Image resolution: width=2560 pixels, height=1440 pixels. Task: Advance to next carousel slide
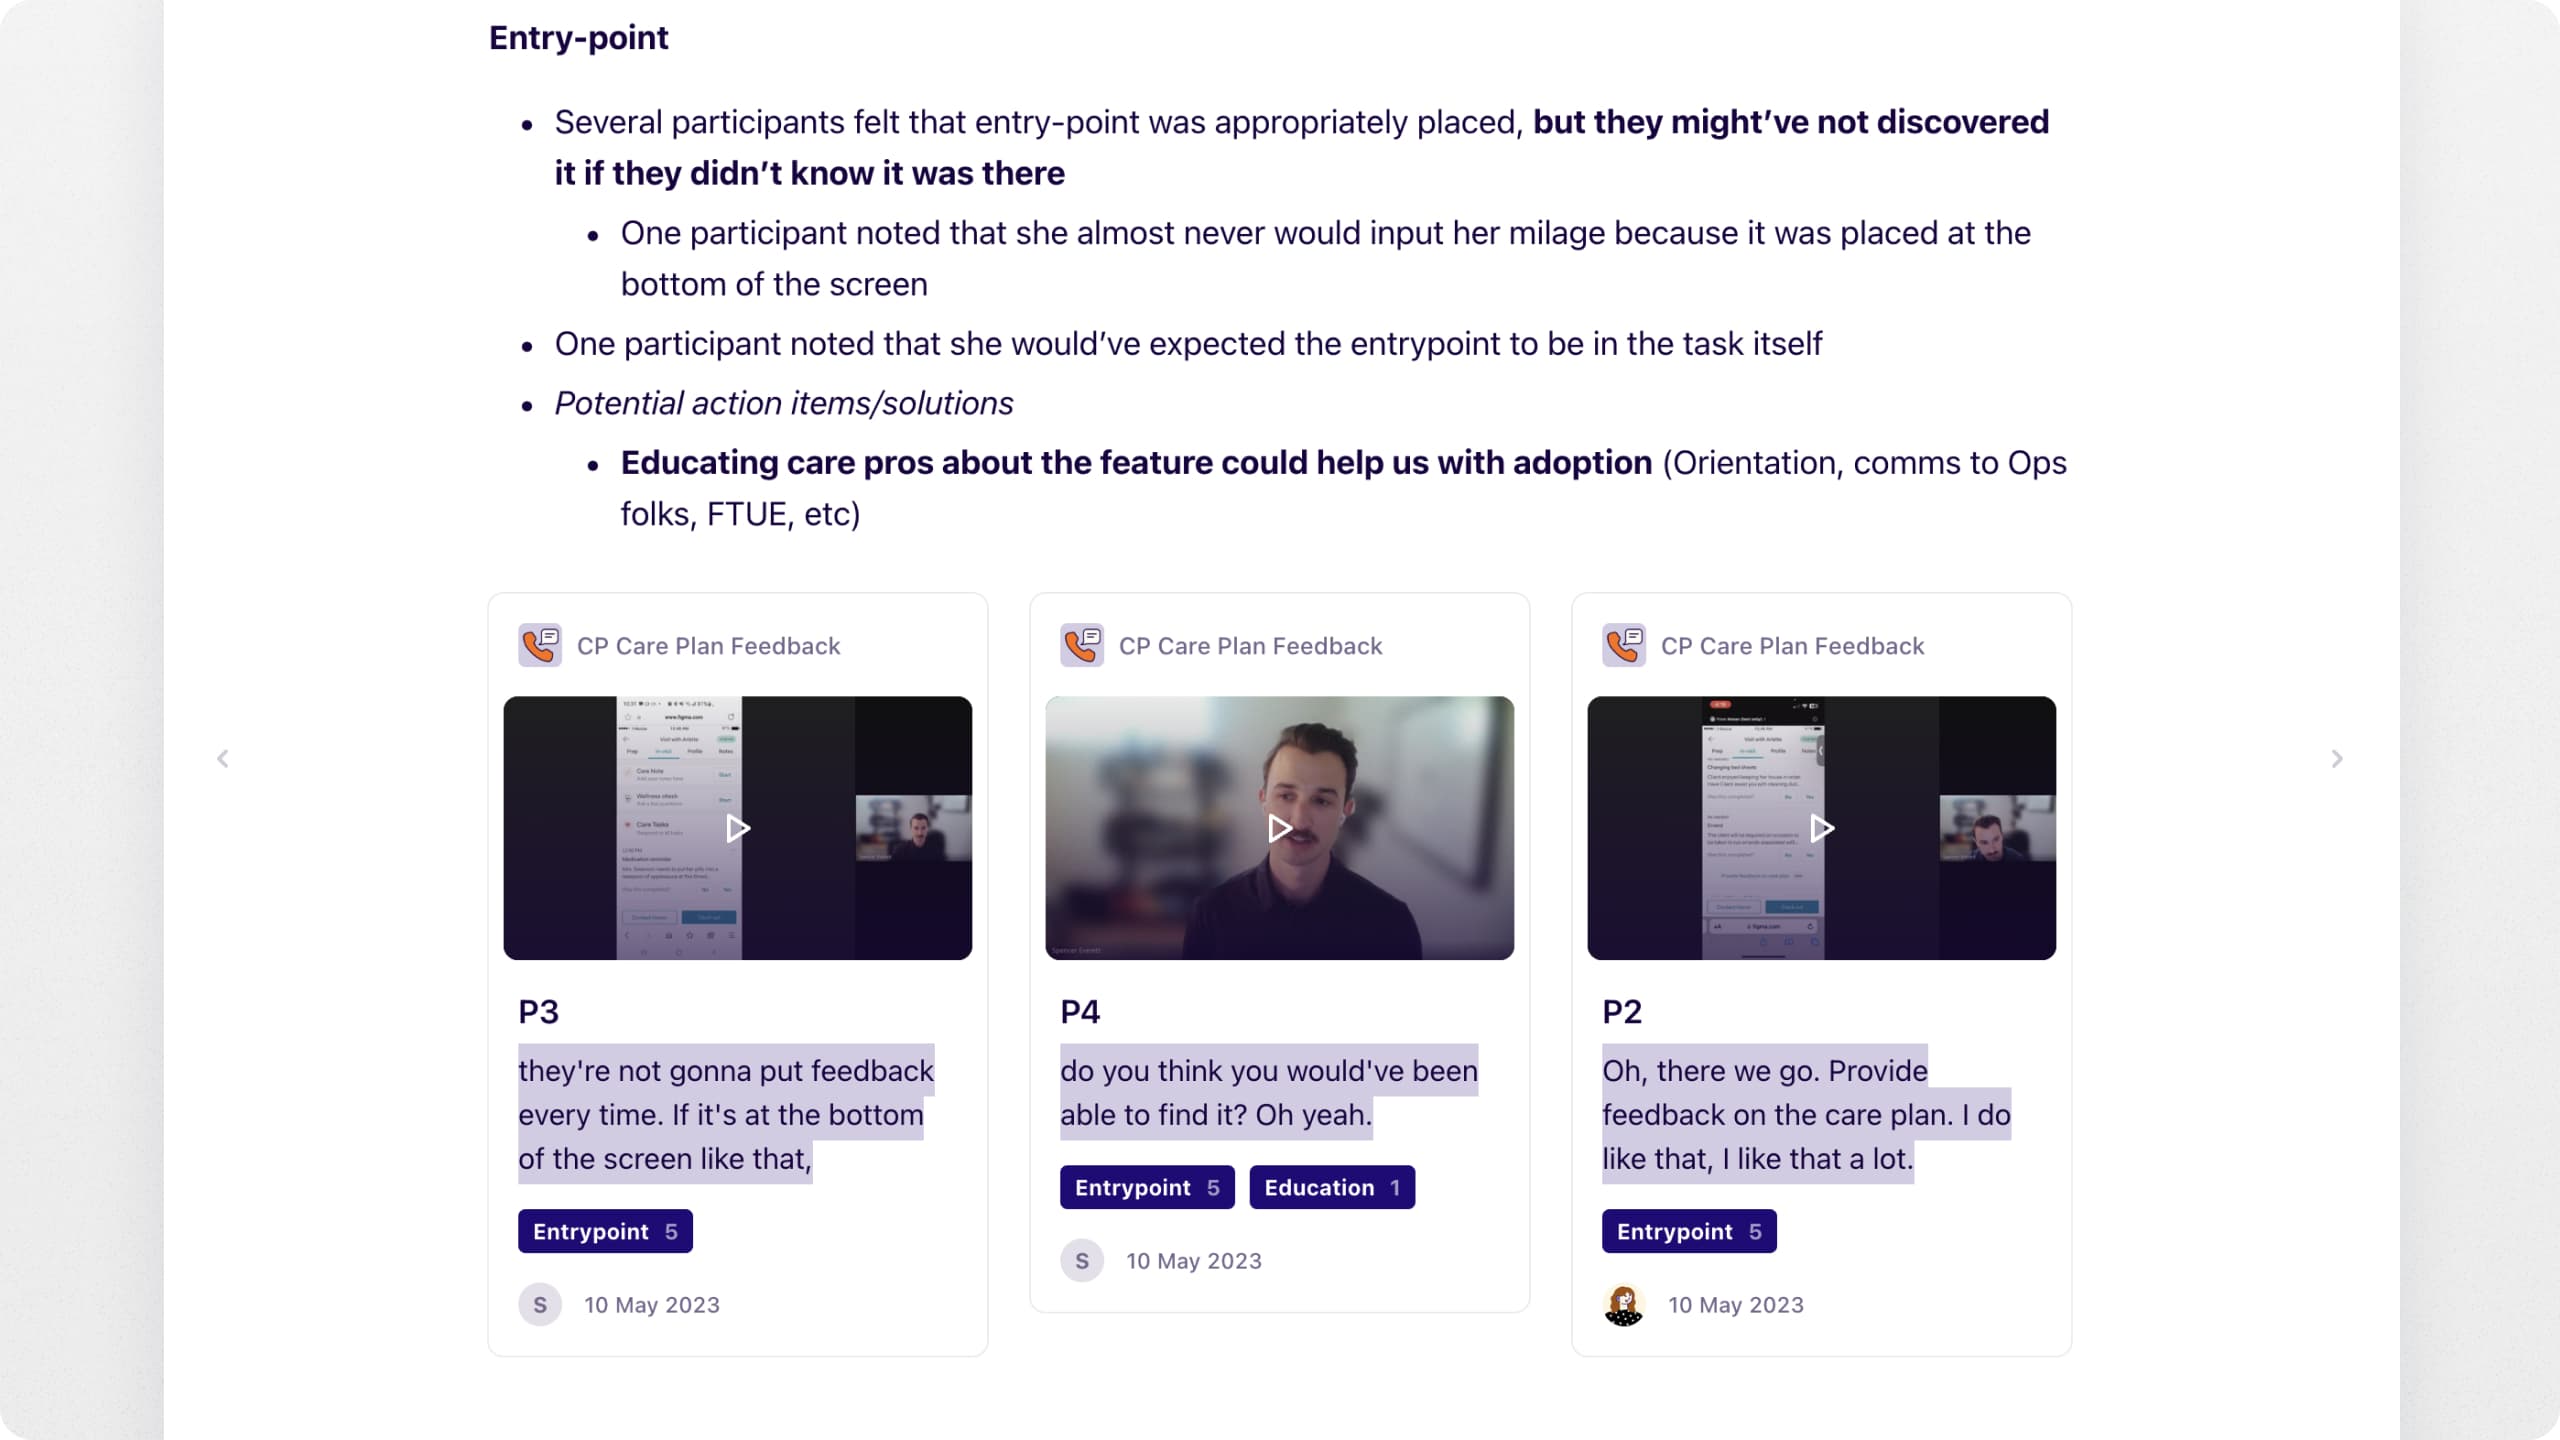(2337, 759)
